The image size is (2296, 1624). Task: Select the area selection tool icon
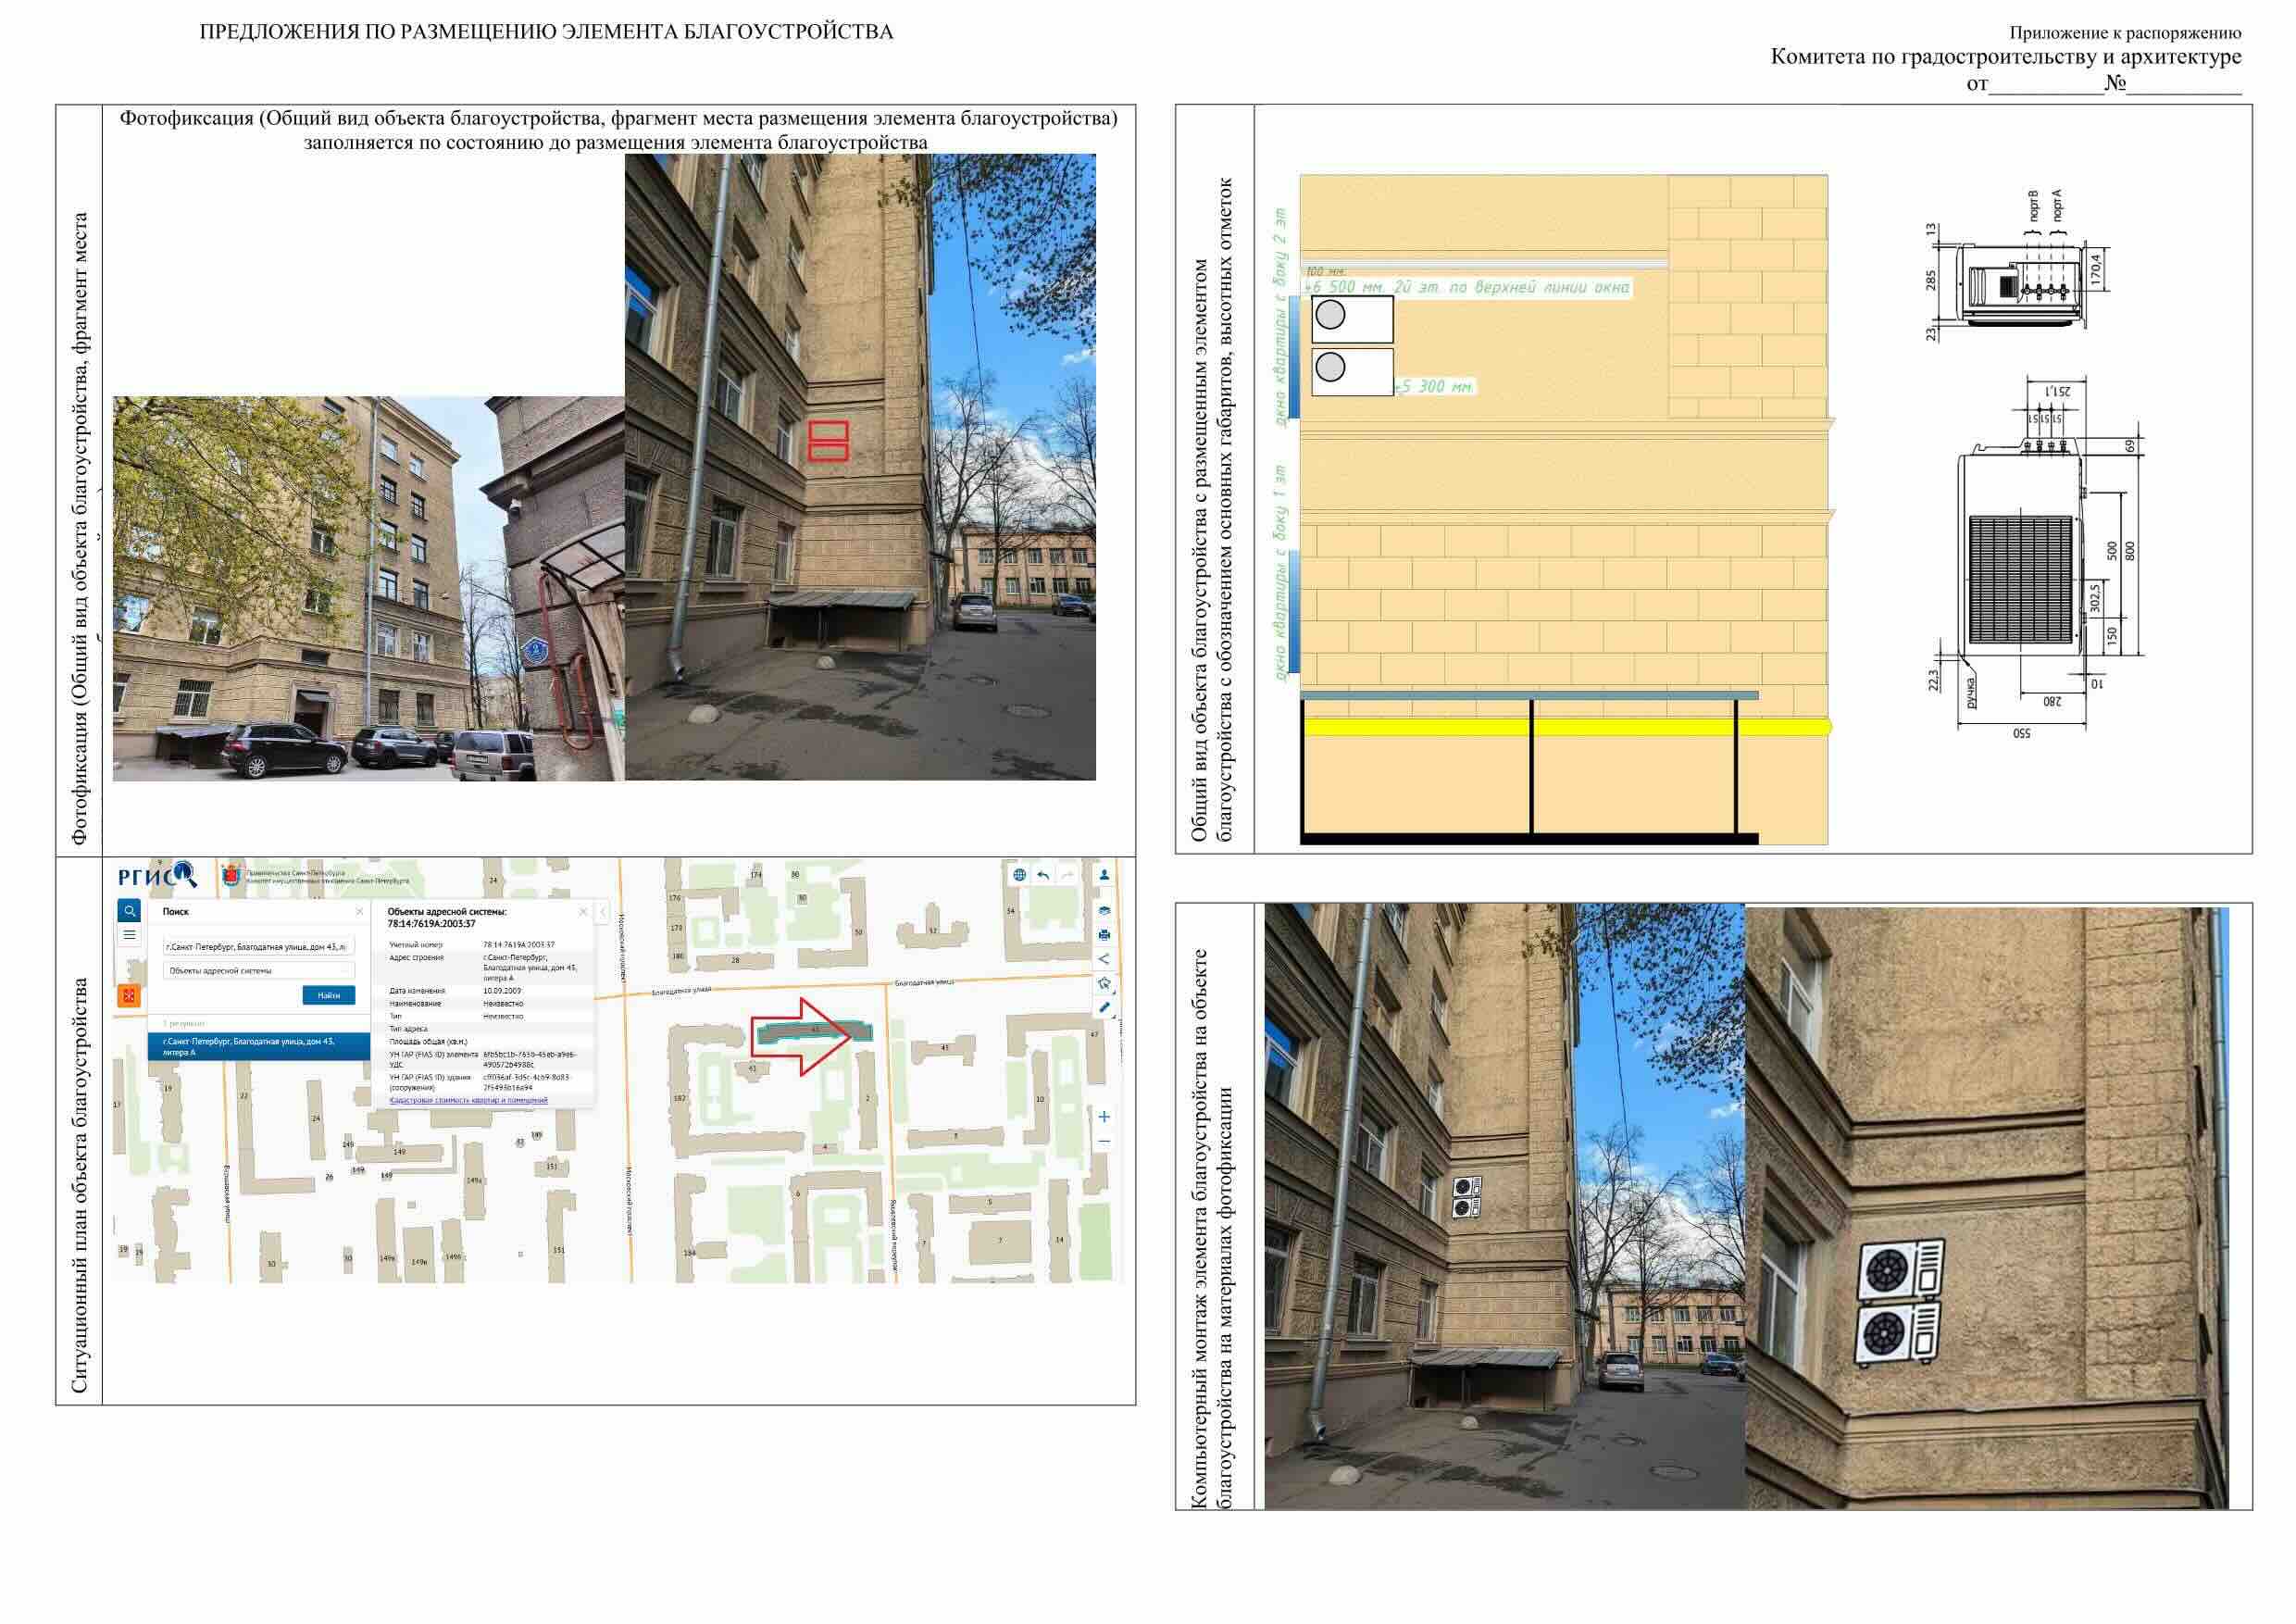1104,983
